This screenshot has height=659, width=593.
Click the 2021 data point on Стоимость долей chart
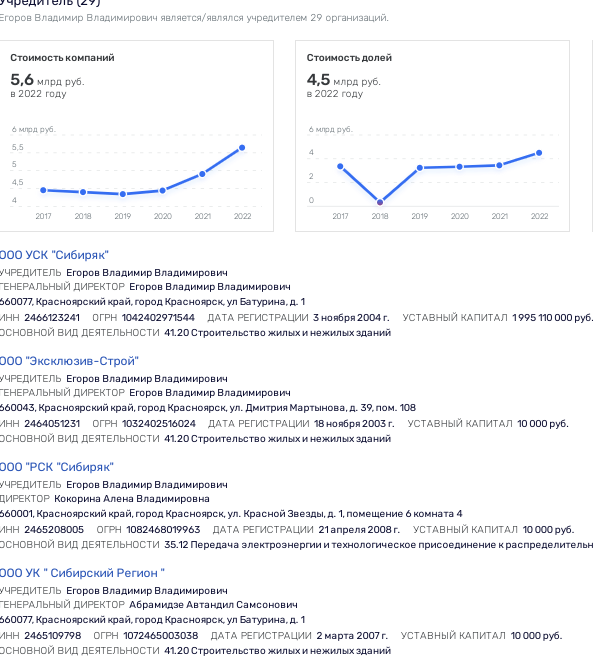499,165
